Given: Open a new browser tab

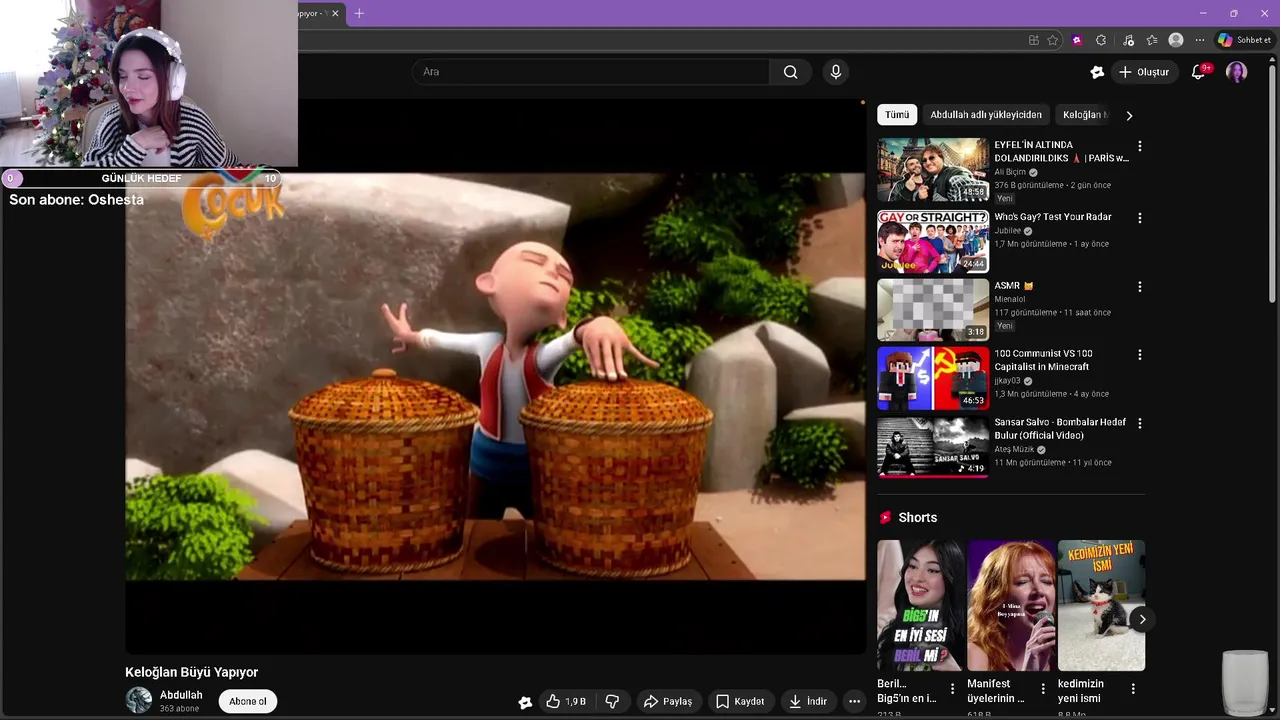Looking at the screenshot, I should pos(359,13).
